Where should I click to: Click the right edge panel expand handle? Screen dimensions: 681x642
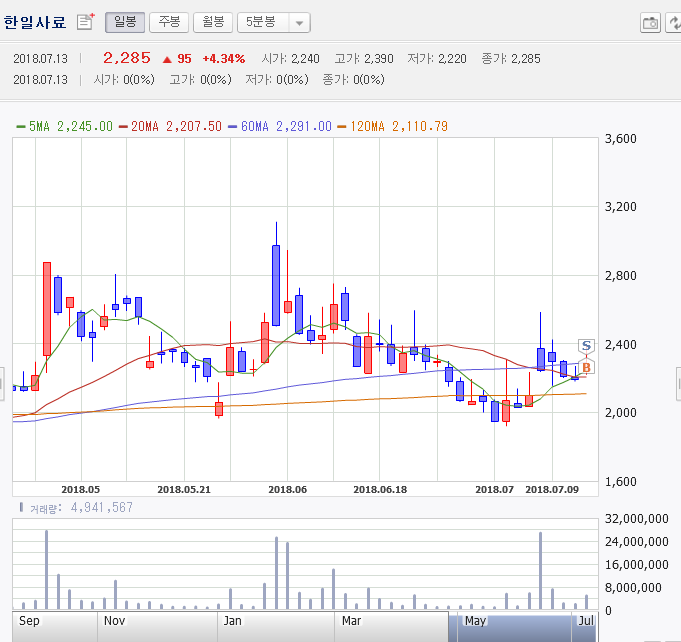(678, 384)
